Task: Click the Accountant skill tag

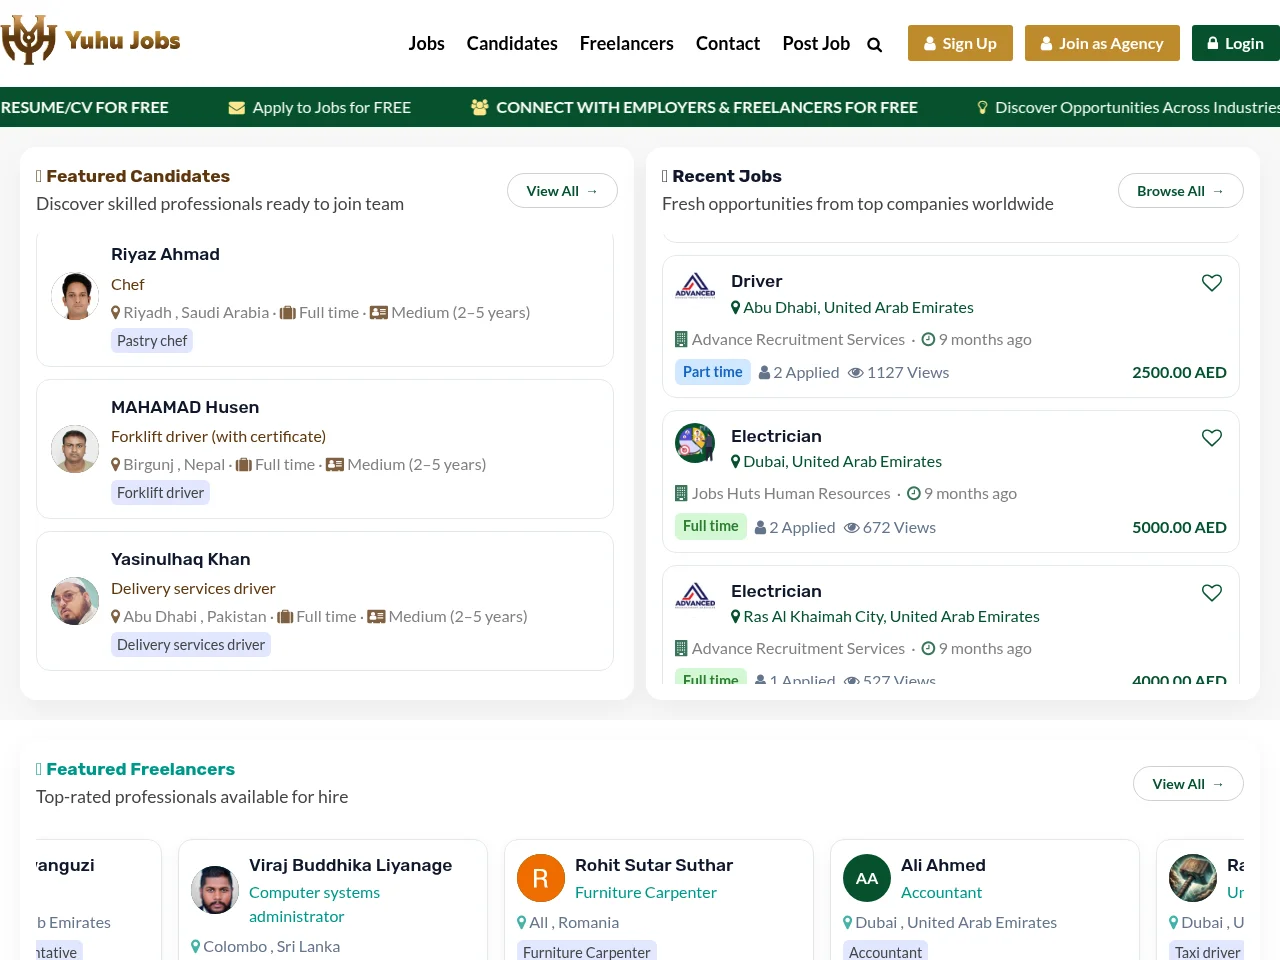Action: click(x=886, y=952)
